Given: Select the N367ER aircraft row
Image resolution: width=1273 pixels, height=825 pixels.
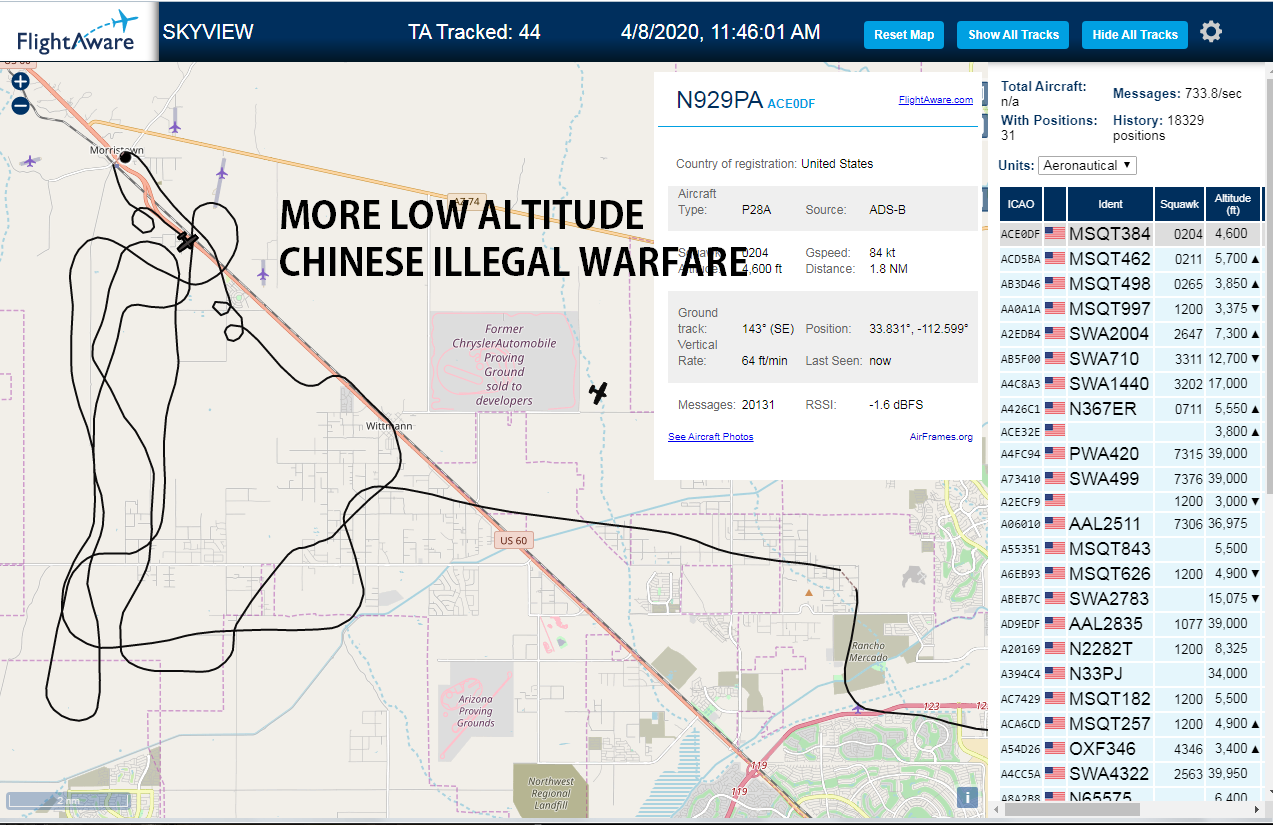Looking at the screenshot, I should coord(1130,409).
